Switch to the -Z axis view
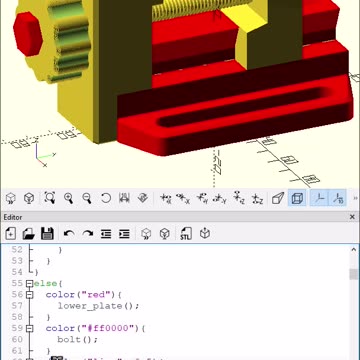This screenshot has height=360, width=360. pyautogui.click(x=257, y=198)
